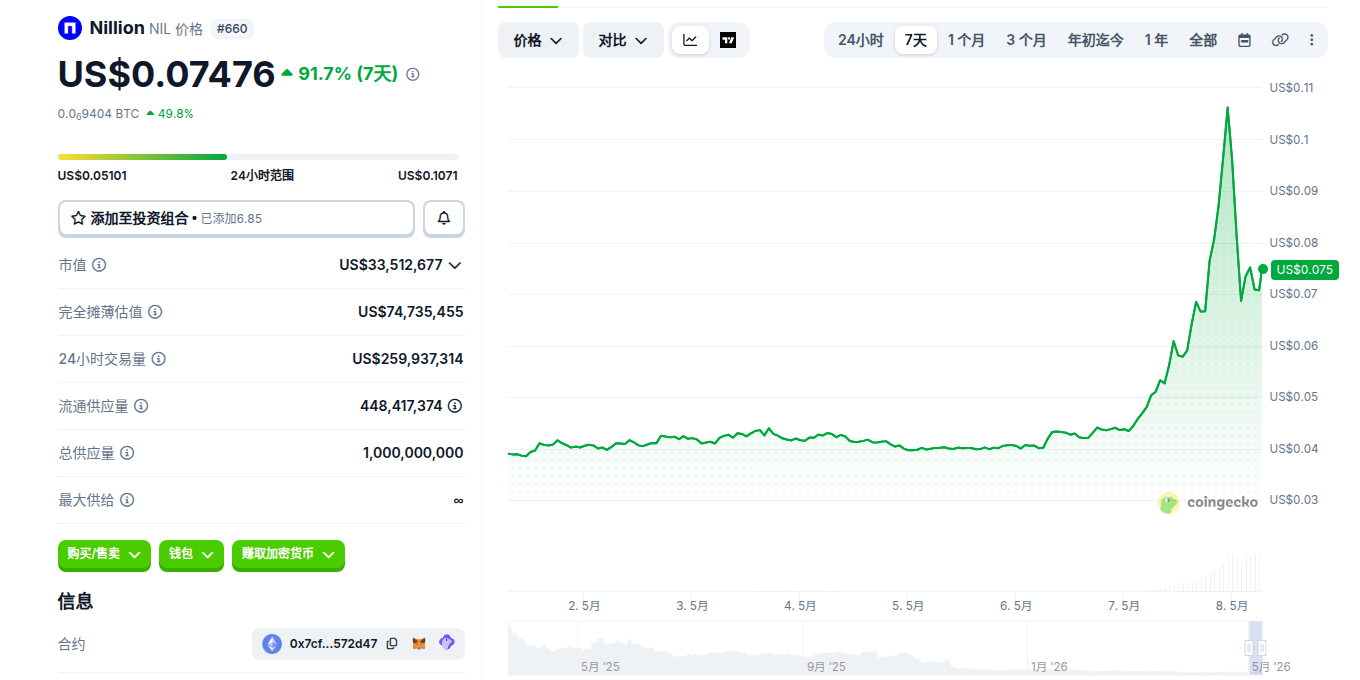1360x680 pixels.
Task: Click total supply value 1,000,000,000
Action: tap(413, 453)
